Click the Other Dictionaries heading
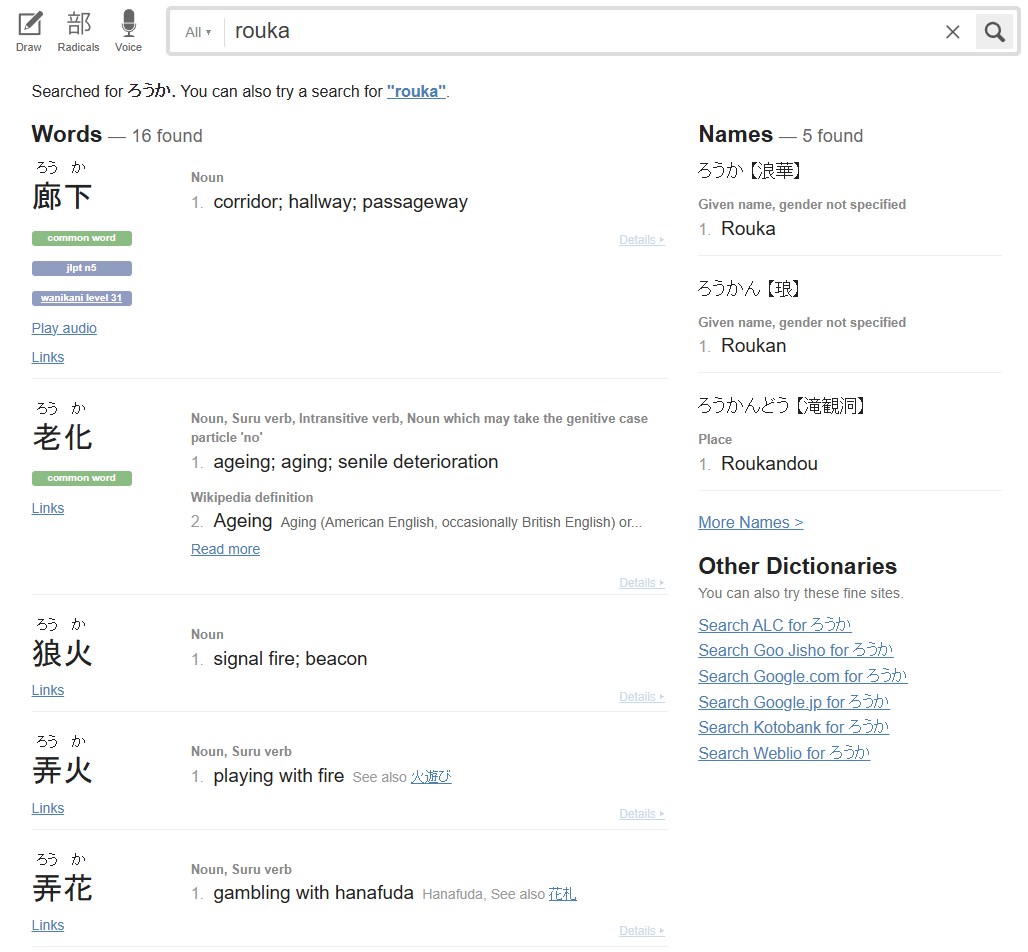This screenshot has height=952, width=1028. point(797,566)
